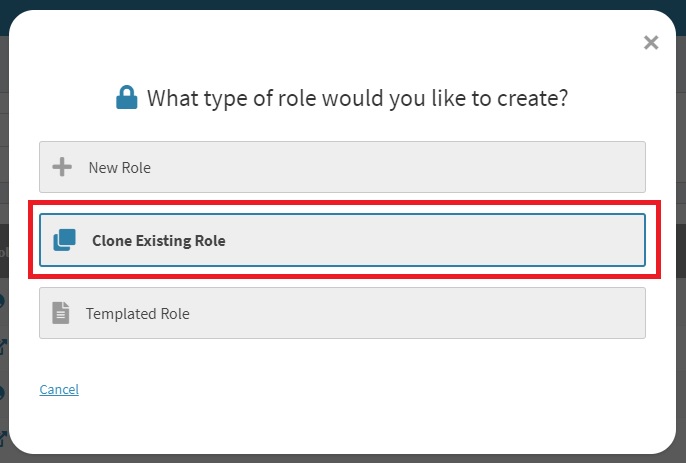Cancel the role creation dialog

pos(59,389)
